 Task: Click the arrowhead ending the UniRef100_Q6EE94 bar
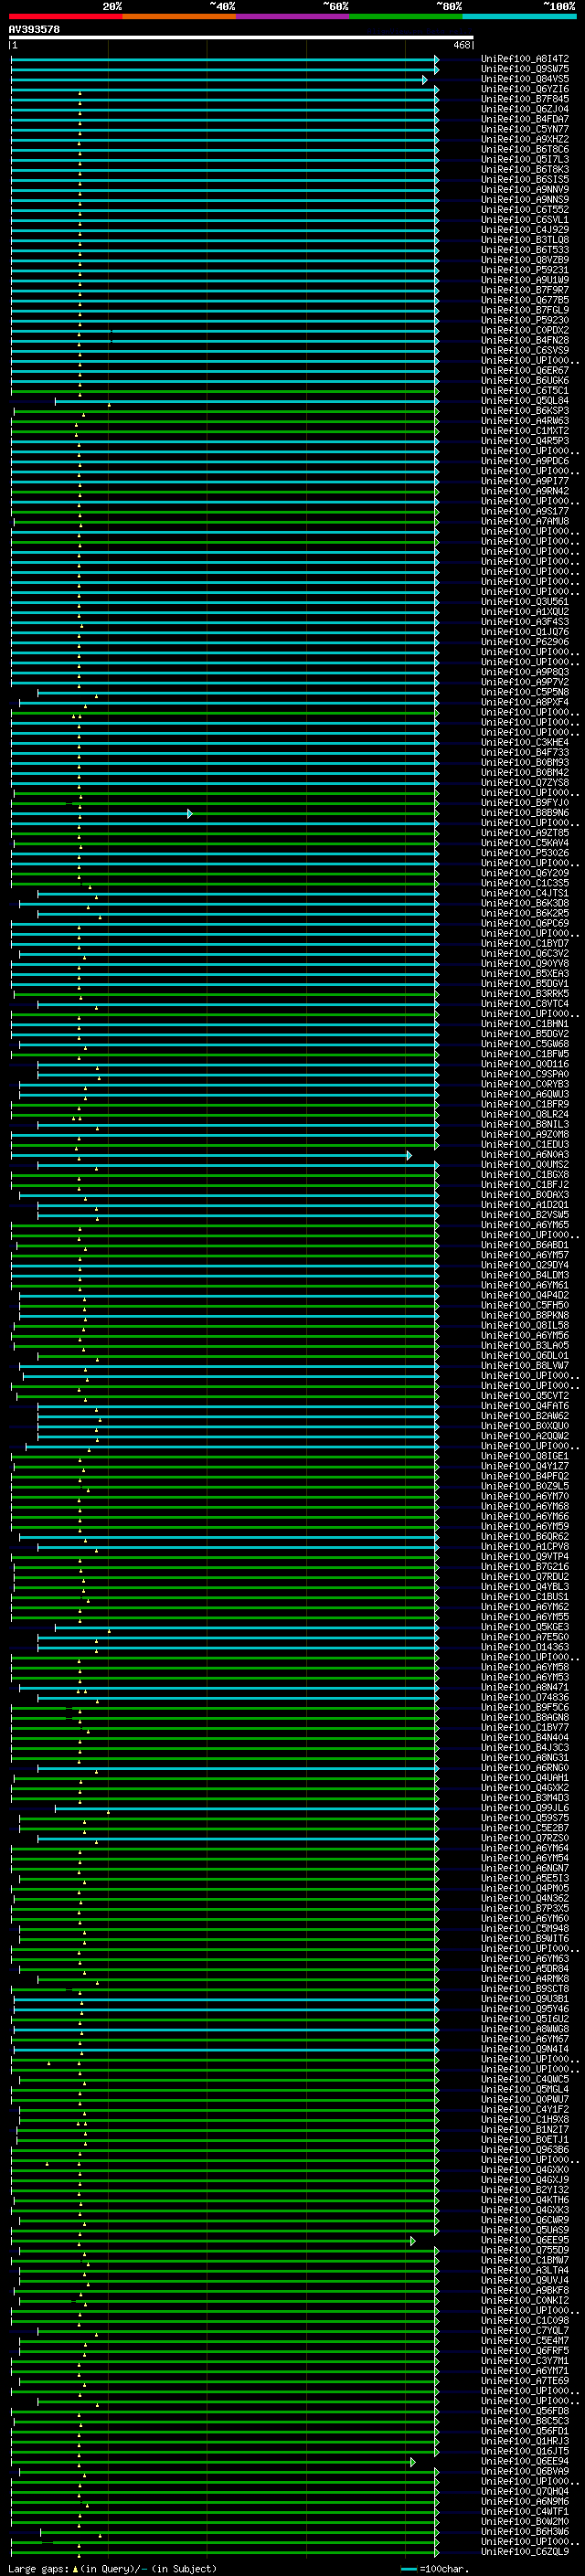click(x=412, y=2461)
